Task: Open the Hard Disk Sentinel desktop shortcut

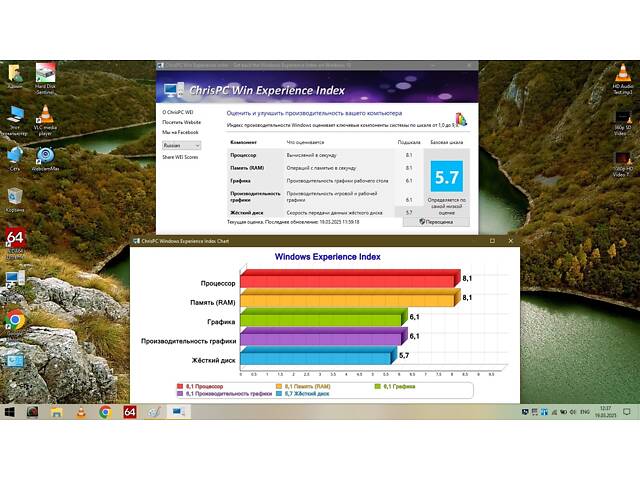Action: tap(45, 78)
